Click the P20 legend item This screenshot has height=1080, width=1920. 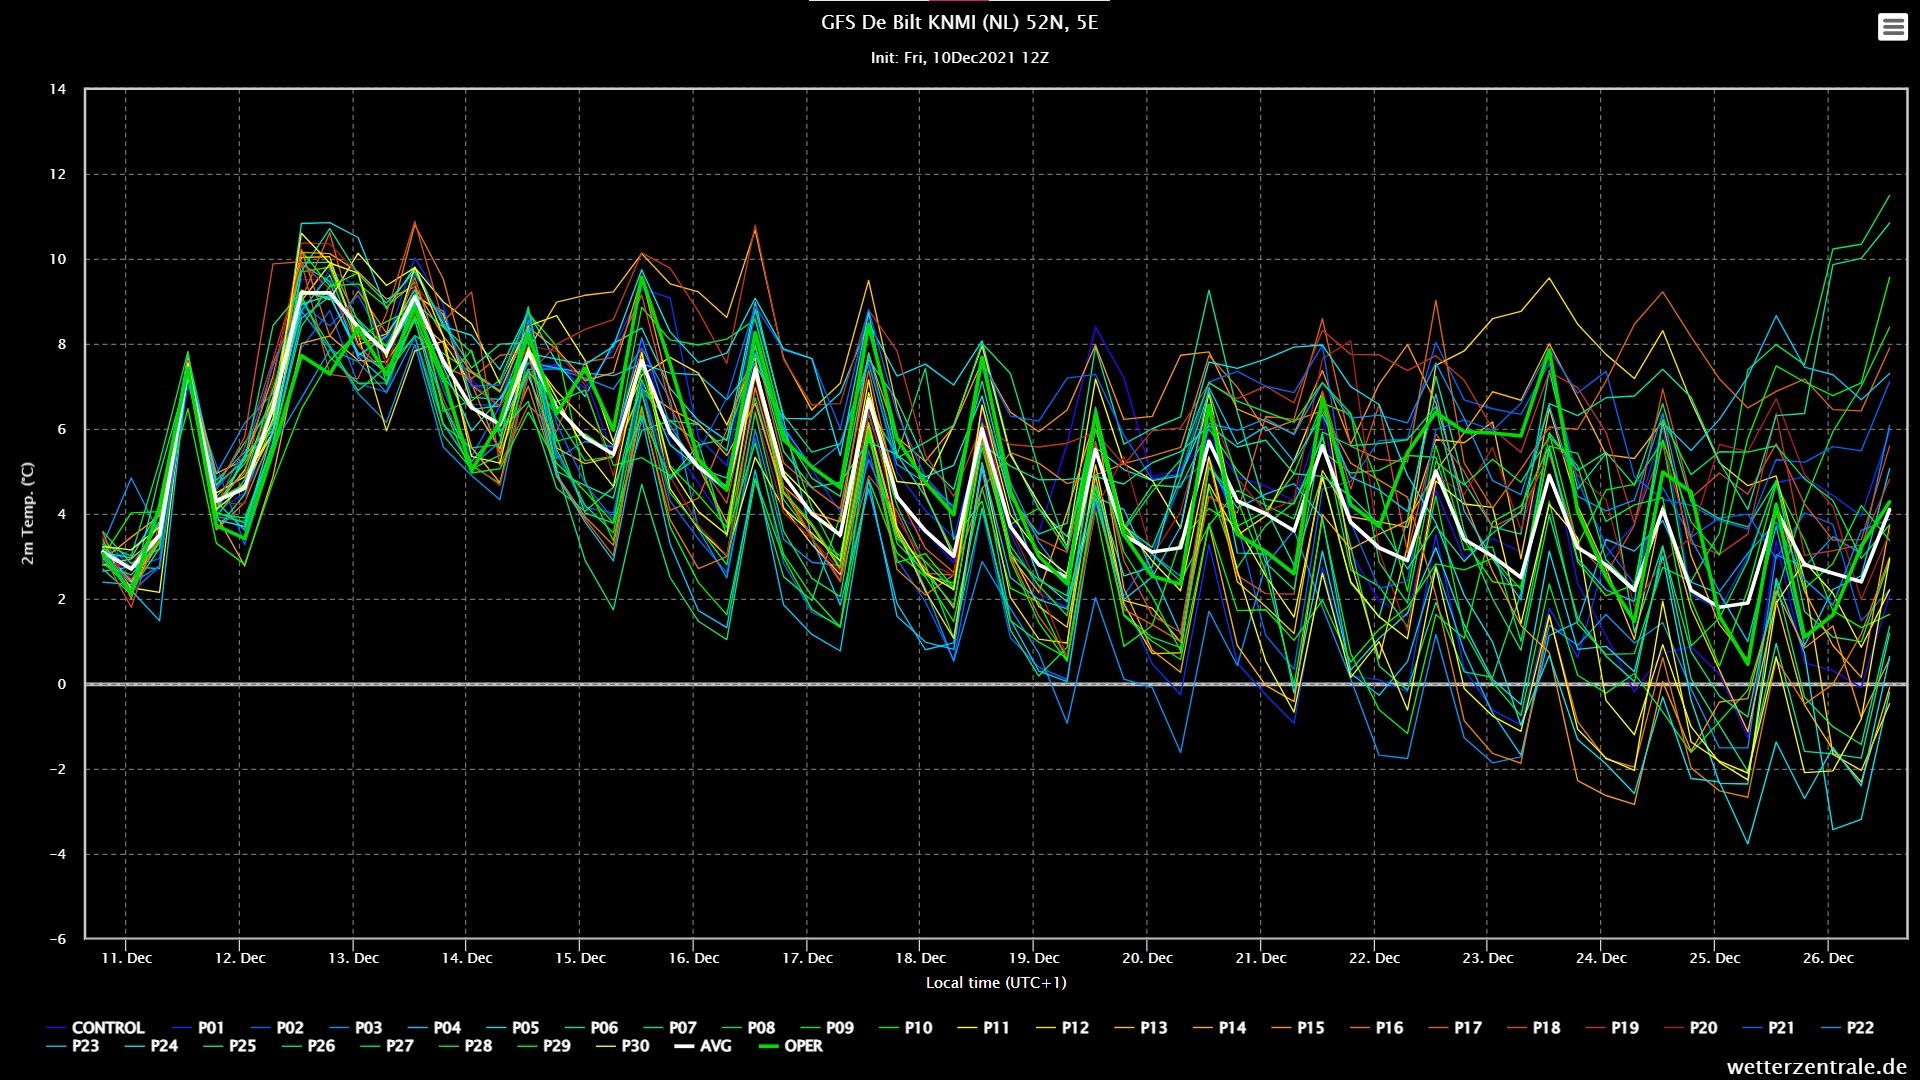(1702, 1028)
